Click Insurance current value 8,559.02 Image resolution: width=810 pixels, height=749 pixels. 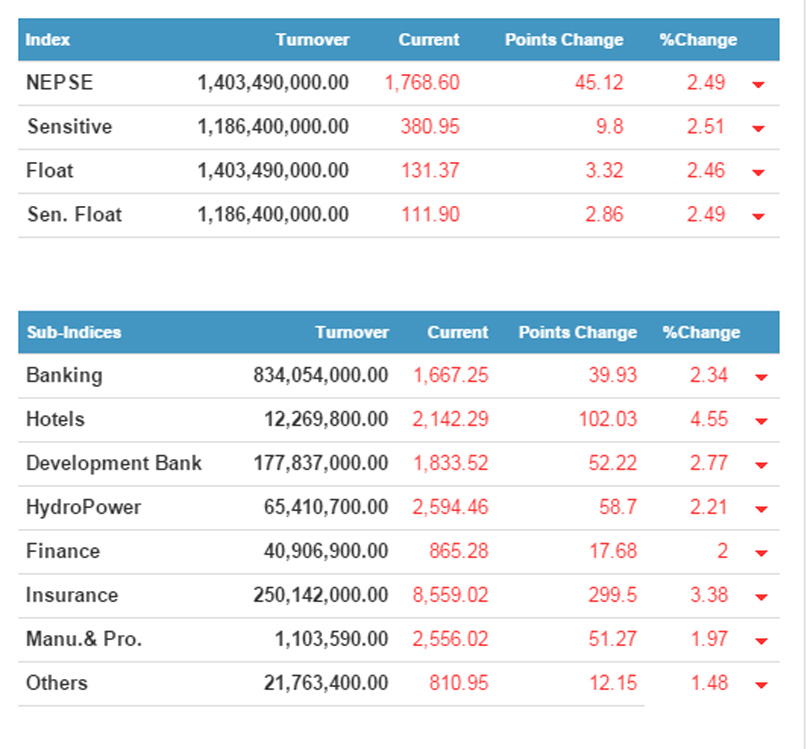(450, 595)
